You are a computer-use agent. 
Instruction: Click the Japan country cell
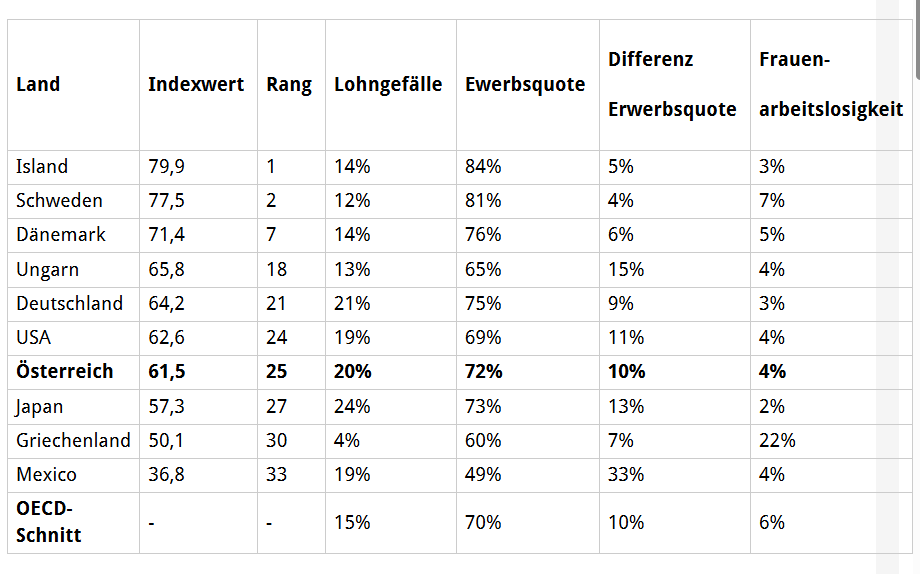[39, 407]
